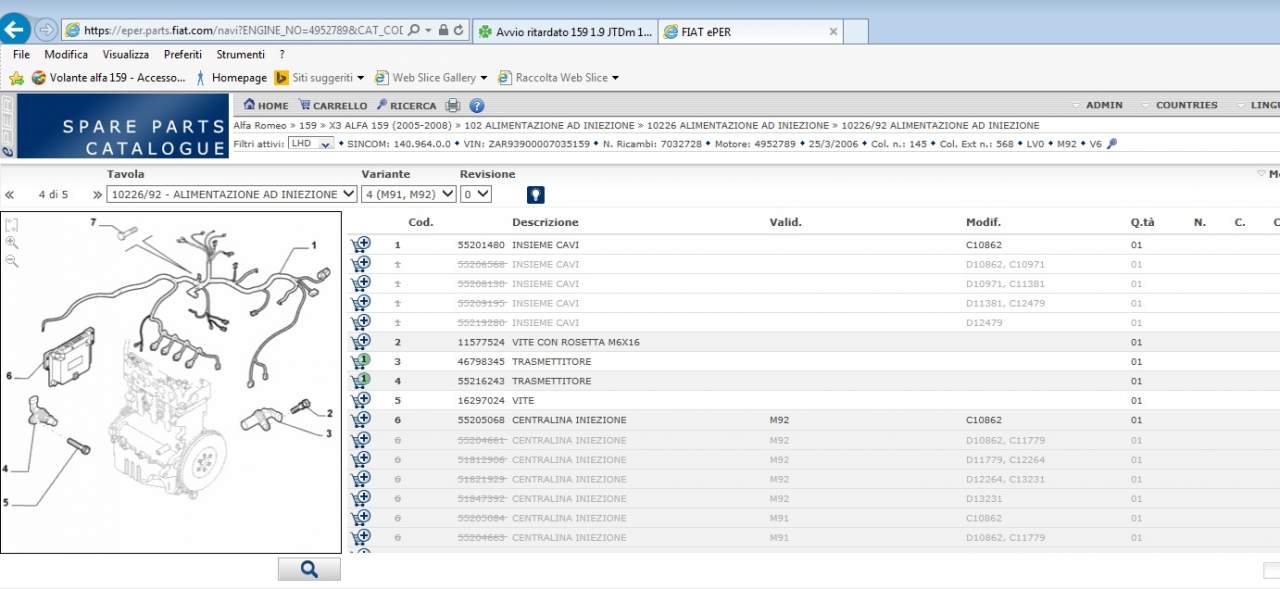Click the Modif. column header
Screen dimensions: 1280x589
(983, 222)
